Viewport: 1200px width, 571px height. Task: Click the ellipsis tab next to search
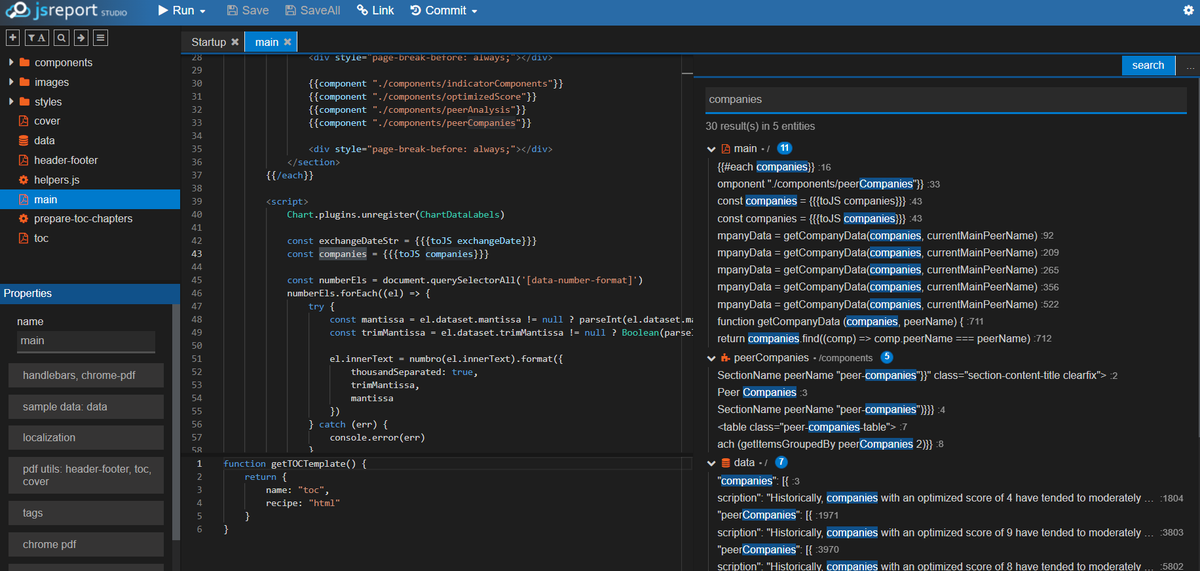(1190, 65)
